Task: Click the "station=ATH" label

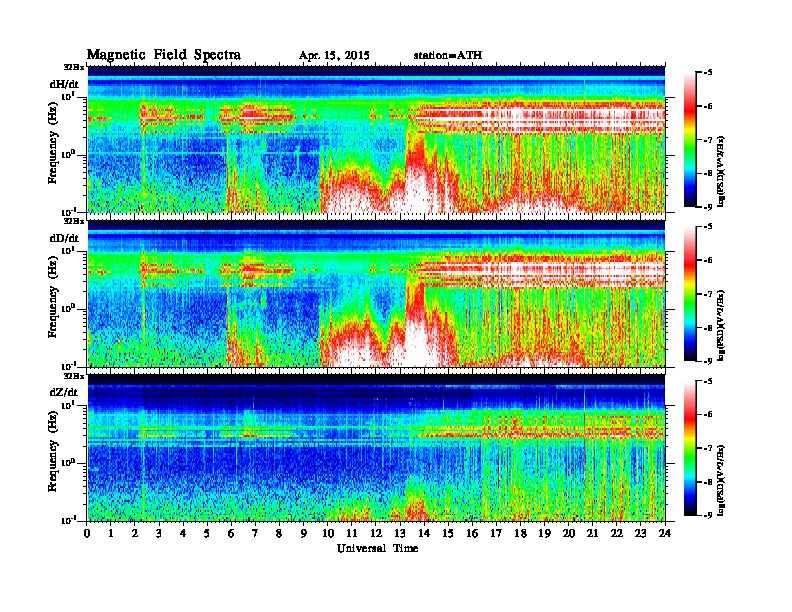Action: [x=448, y=56]
